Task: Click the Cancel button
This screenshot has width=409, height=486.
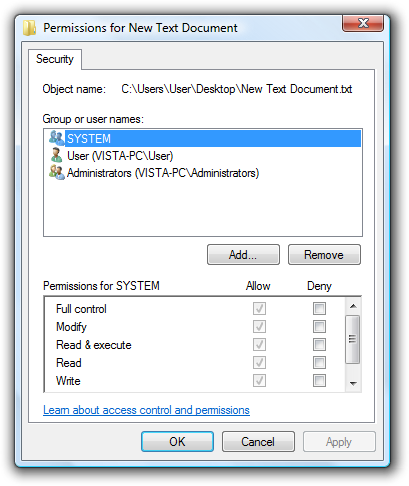Action: [258, 442]
